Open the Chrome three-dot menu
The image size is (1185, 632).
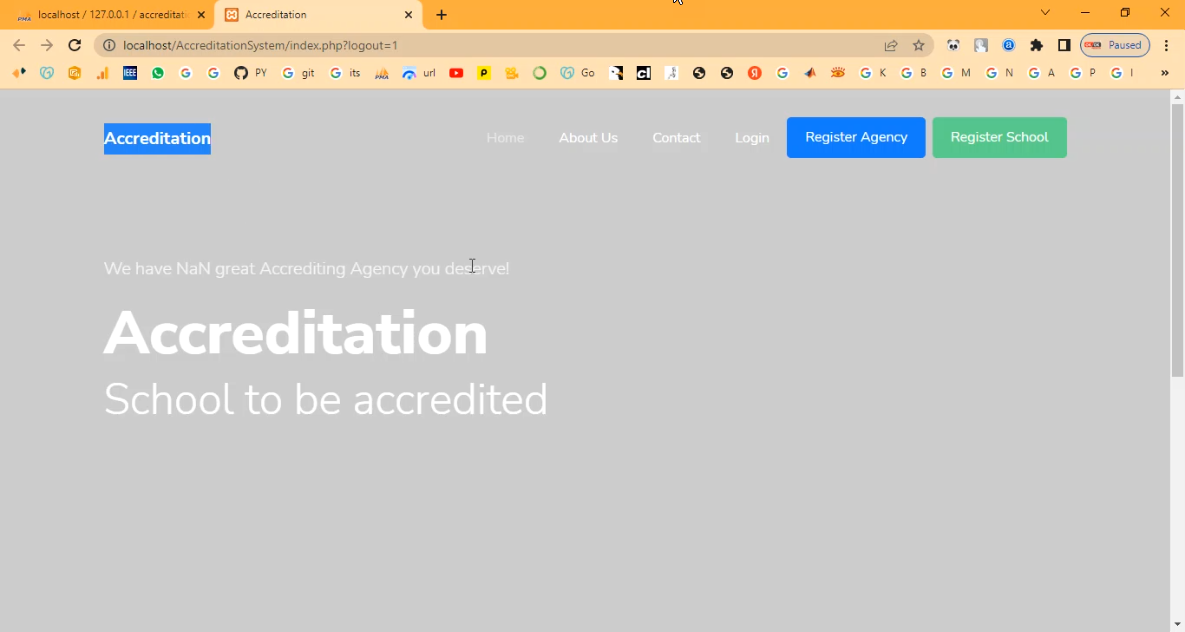tap(1166, 45)
